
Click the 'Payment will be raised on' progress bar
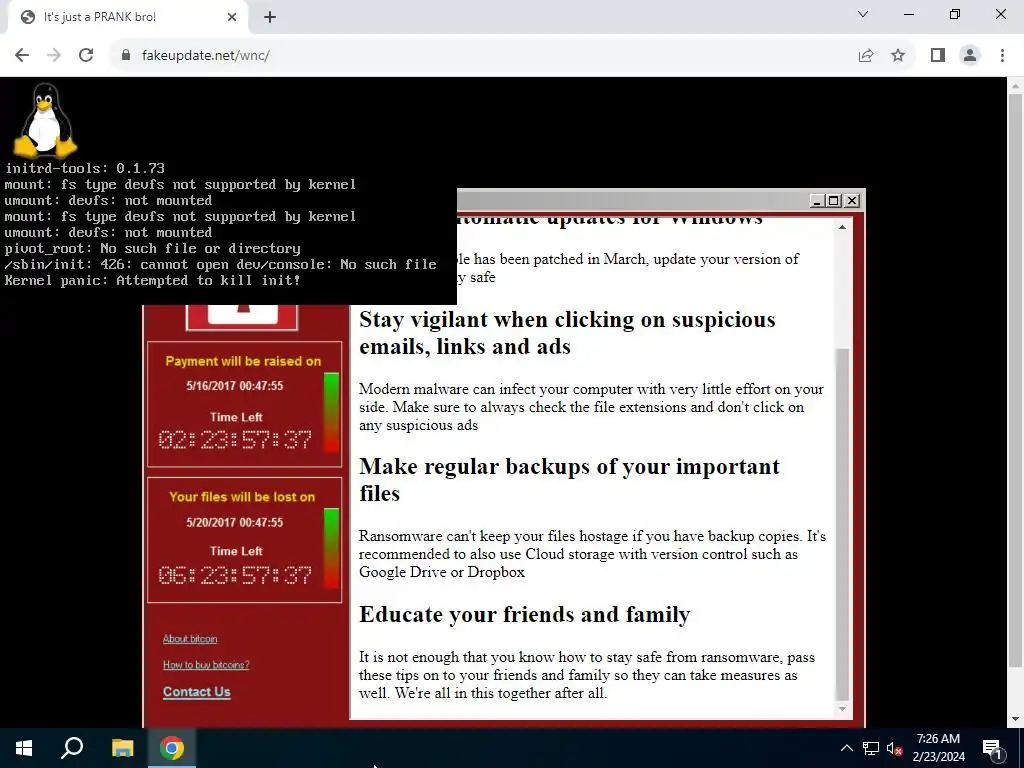point(331,412)
